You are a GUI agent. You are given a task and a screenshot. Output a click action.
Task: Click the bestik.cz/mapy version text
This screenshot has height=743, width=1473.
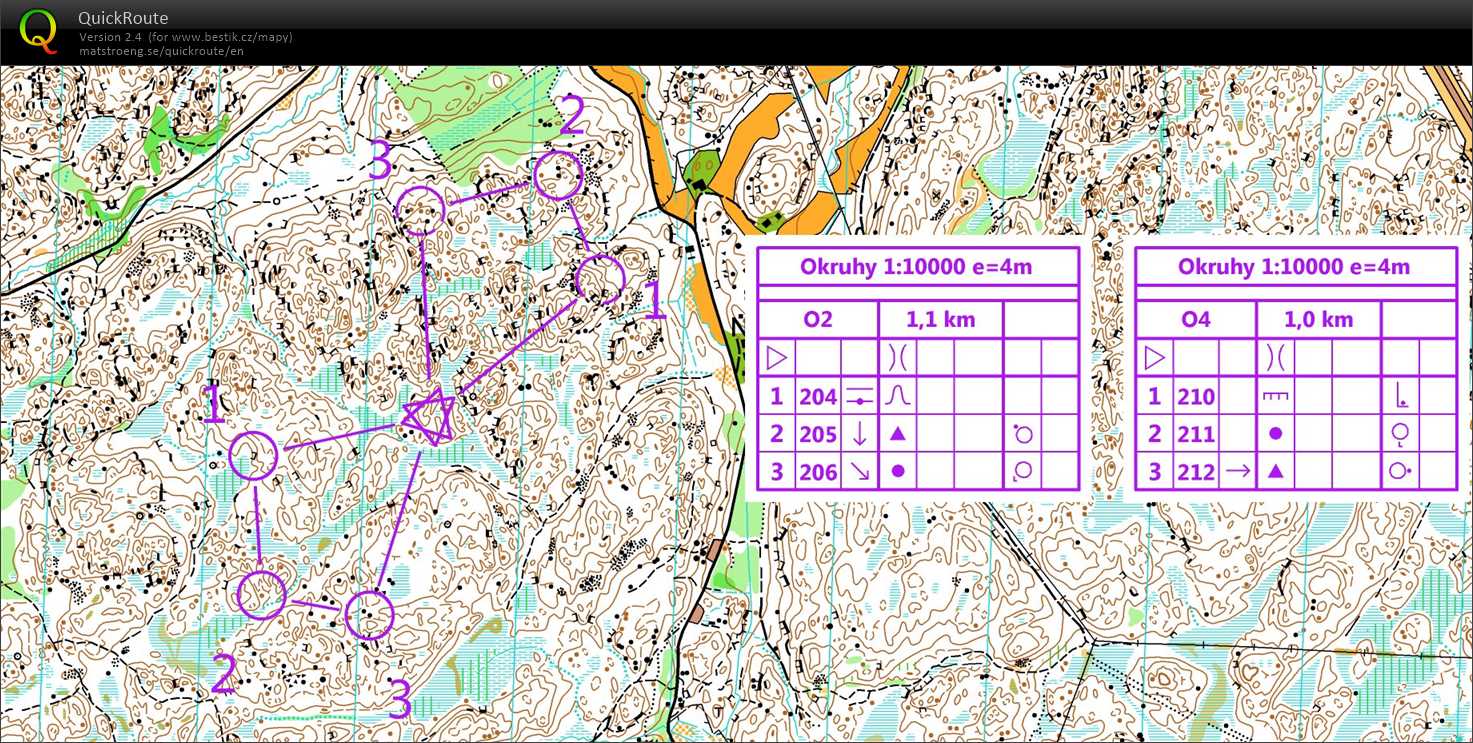(x=186, y=37)
